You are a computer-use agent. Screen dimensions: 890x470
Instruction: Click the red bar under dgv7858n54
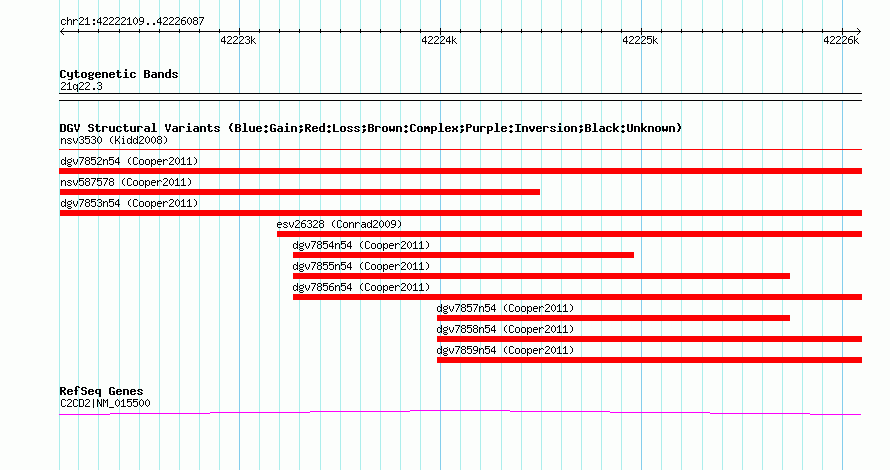tap(649, 339)
